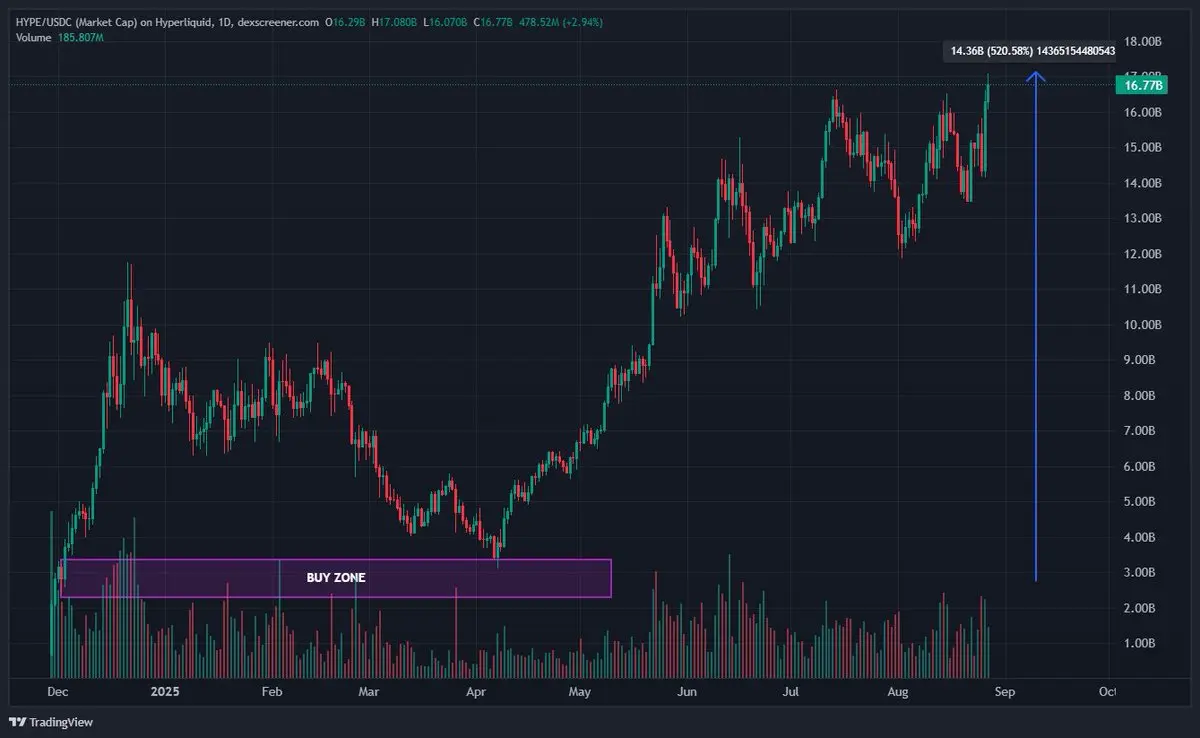
Task: Click the green 16.77B current price label
Action: click(x=1143, y=86)
